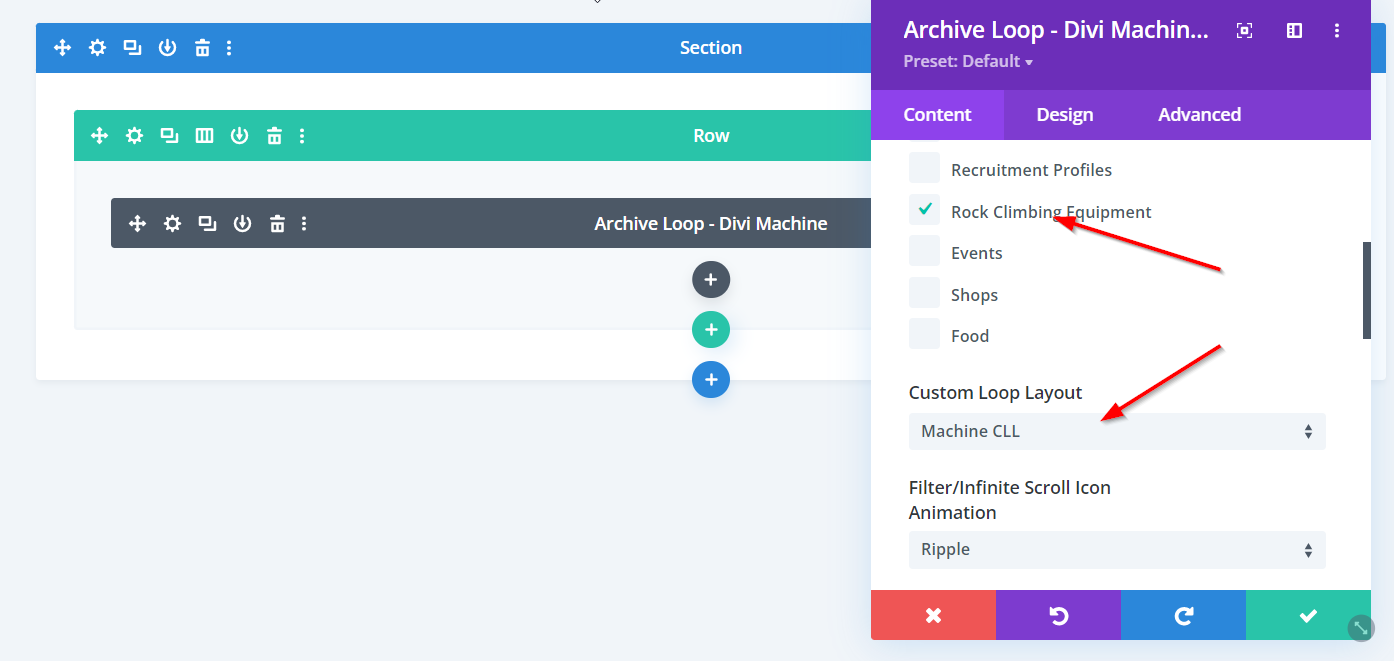This screenshot has height=661, width=1394.
Task: Expand the Preset: Default selector
Action: pyautogui.click(x=967, y=62)
